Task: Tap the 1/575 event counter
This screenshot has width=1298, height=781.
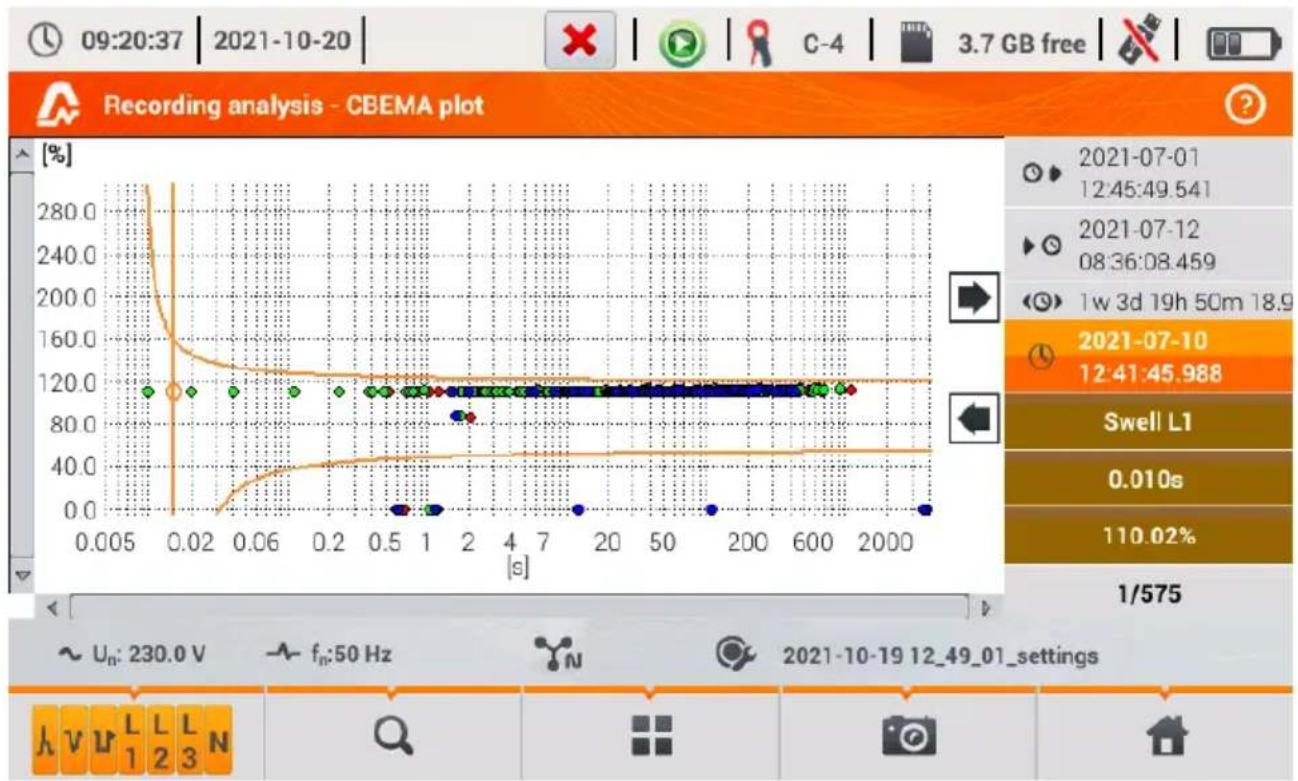Action: pyautogui.click(x=1151, y=594)
